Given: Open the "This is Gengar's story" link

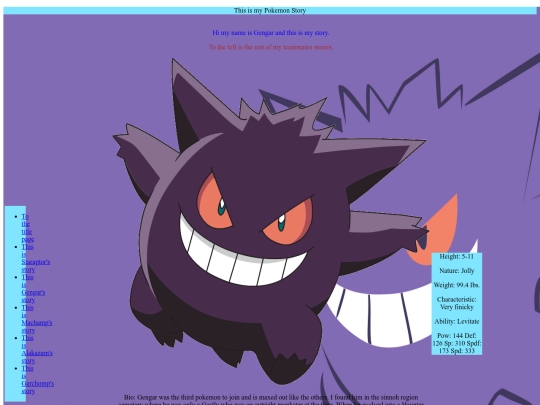Looking at the screenshot, I should click(33, 288).
